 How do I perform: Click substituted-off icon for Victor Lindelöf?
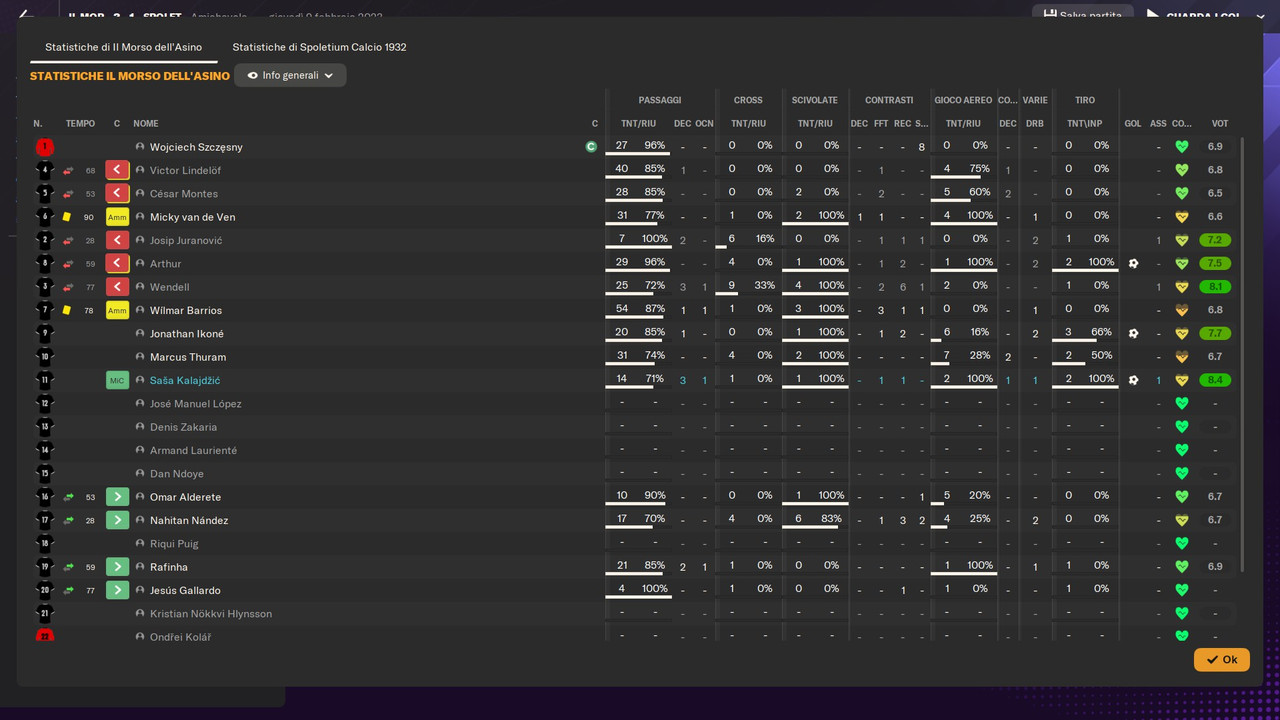pos(118,170)
